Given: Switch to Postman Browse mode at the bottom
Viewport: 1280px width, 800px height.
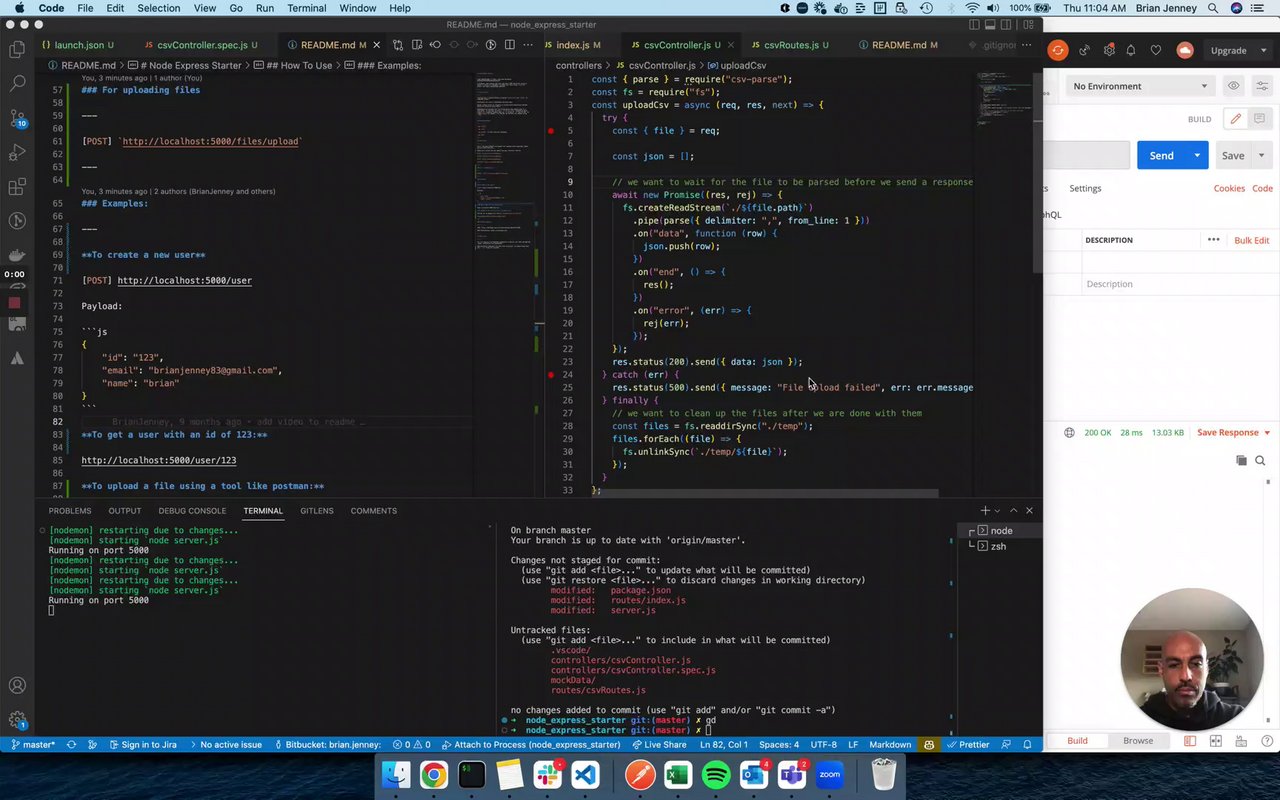Looking at the screenshot, I should pyautogui.click(x=1138, y=741).
